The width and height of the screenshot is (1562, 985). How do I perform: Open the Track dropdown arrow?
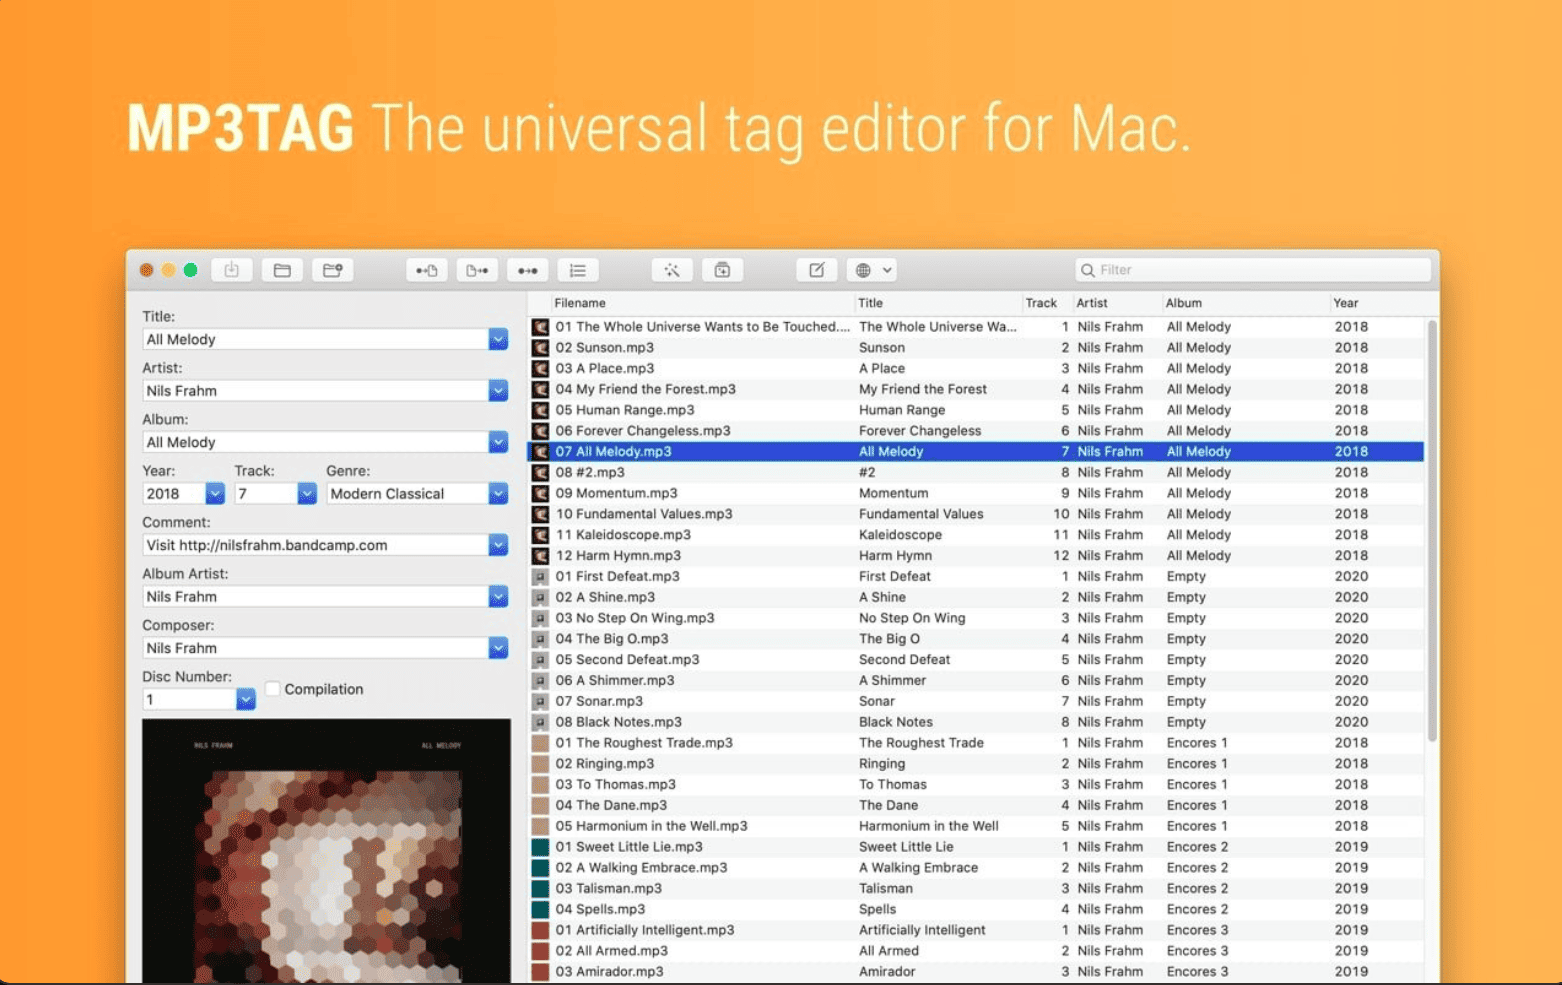tap(307, 494)
